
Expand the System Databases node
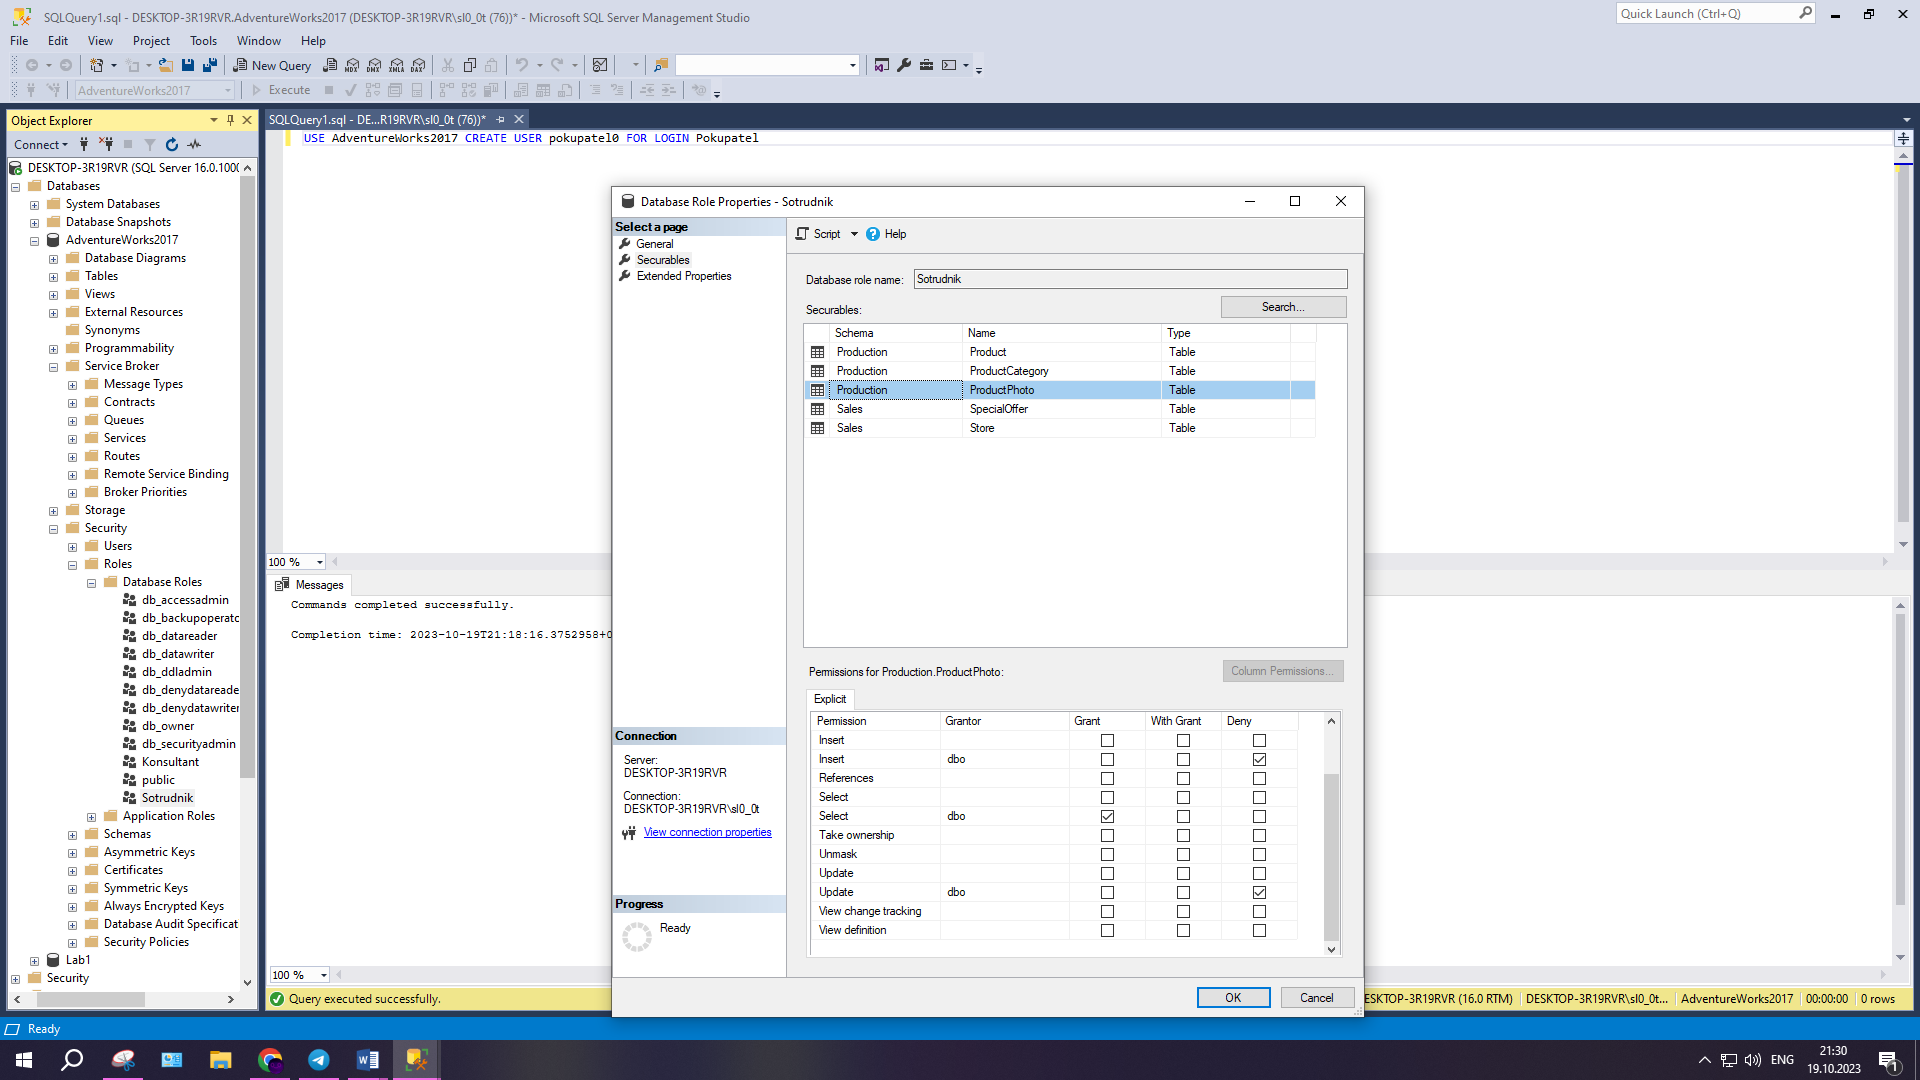[34, 205]
